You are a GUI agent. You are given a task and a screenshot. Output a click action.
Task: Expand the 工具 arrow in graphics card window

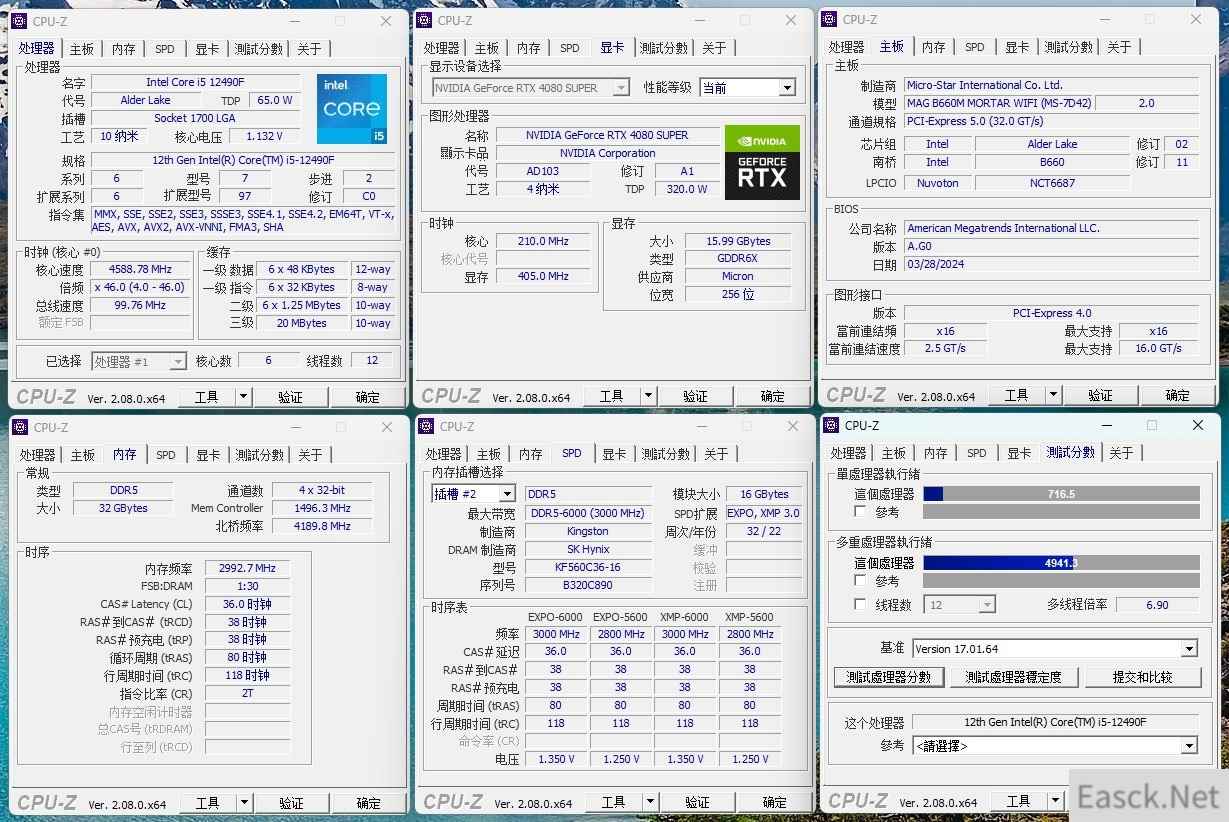tap(647, 396)
